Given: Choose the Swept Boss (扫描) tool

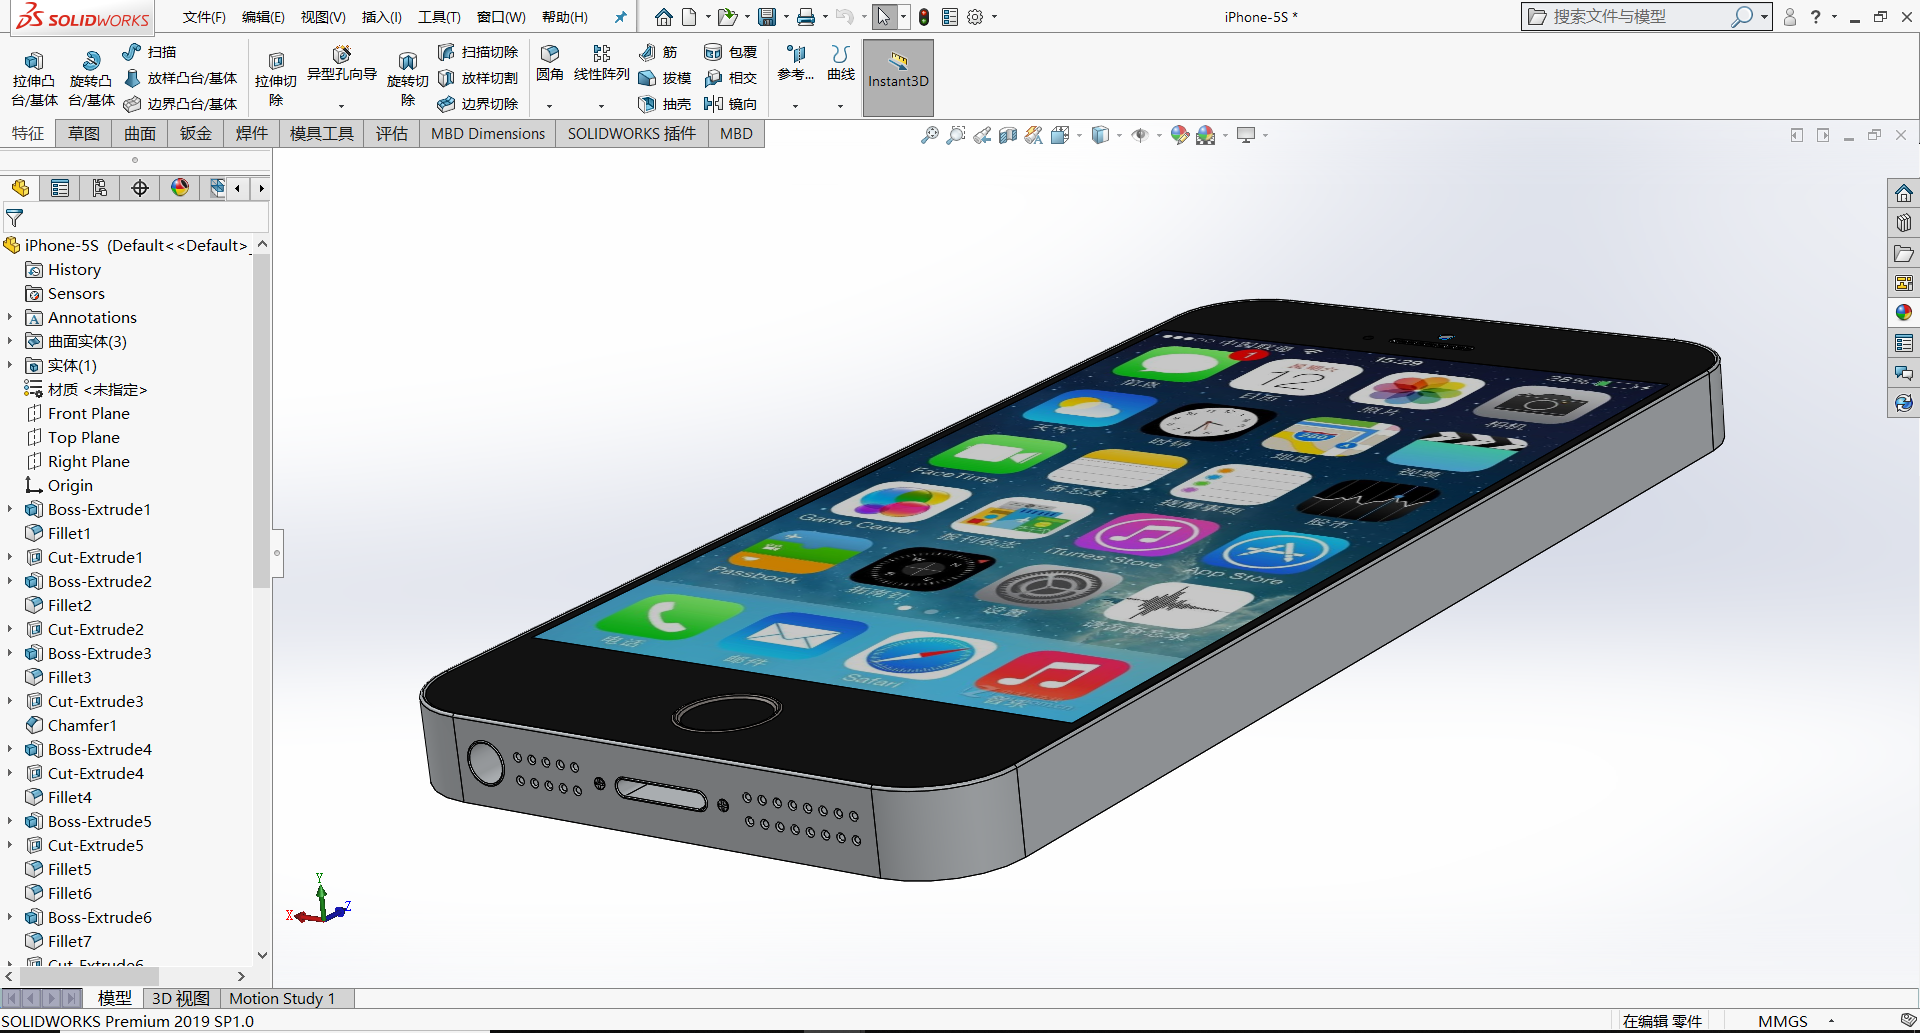Looking at the screenshot, I should (x=149, y=52).
